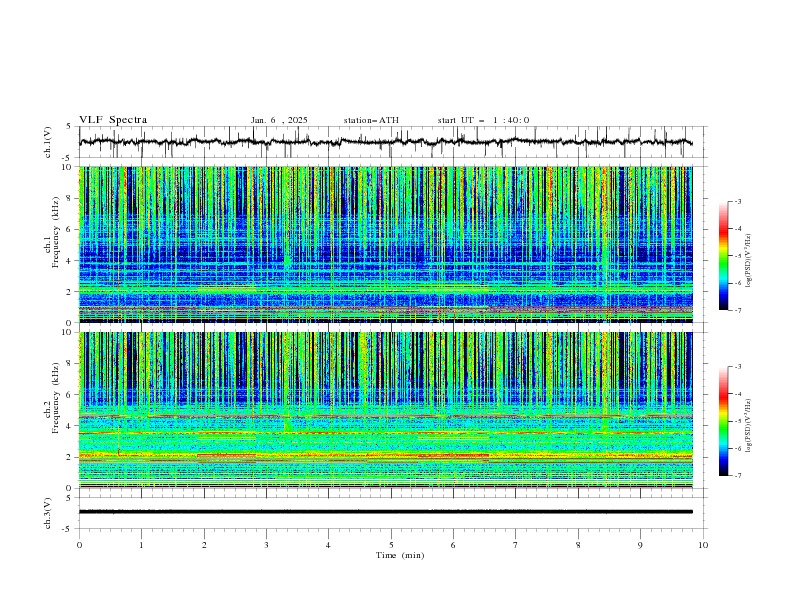
Task: Click the "-3" tick on ch.2 colorbar
Action: [737, 367]
